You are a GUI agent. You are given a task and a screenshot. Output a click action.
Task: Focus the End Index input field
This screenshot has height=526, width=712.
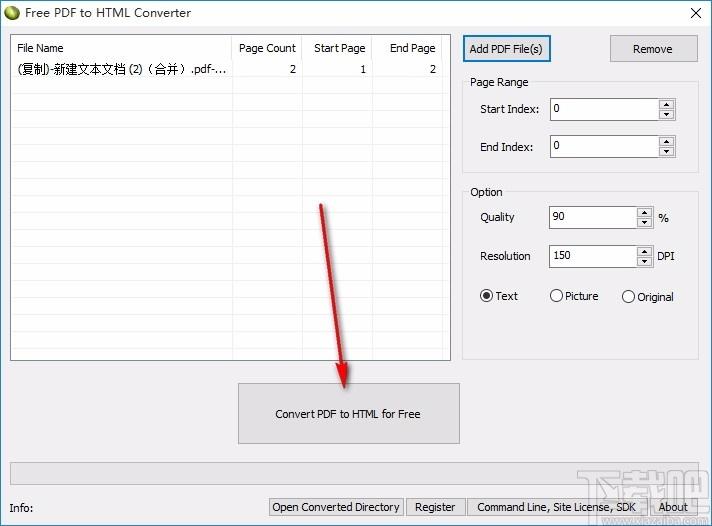point(605,147)
